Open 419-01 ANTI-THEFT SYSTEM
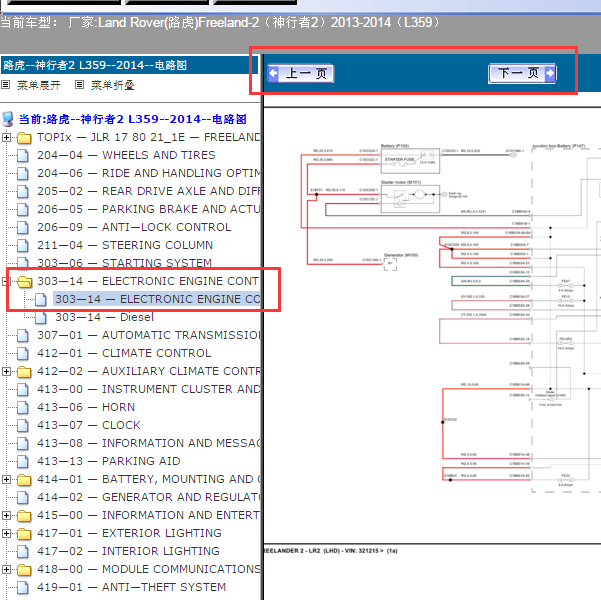Screen dimensions: 601x600 131,588
